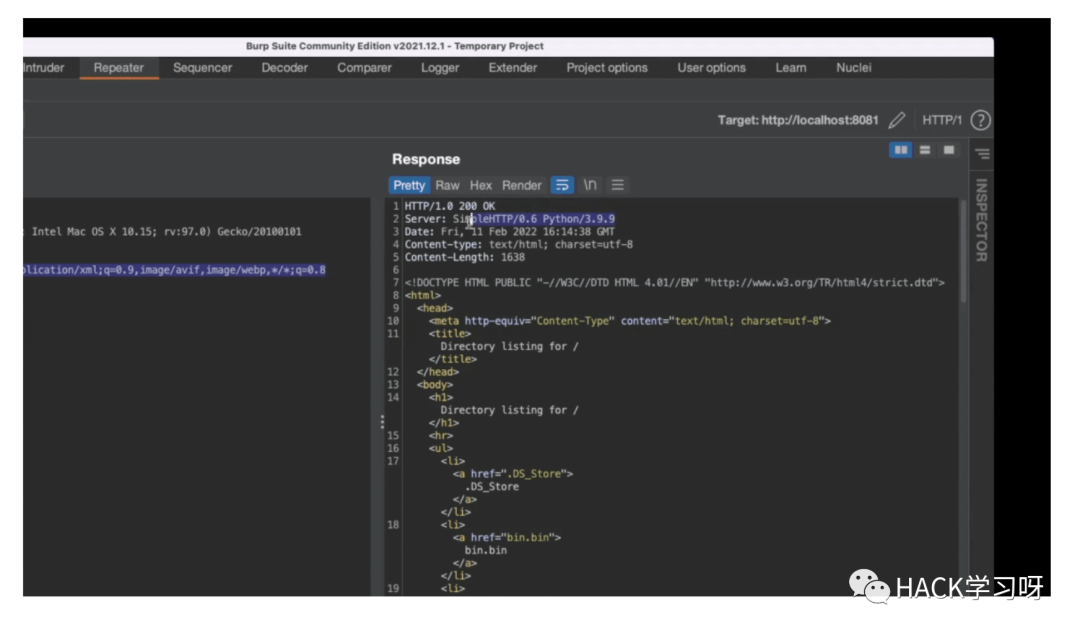Click the three-dot pane divider handle
This screenshot has height=636, width=1080.
coord(382,422)
